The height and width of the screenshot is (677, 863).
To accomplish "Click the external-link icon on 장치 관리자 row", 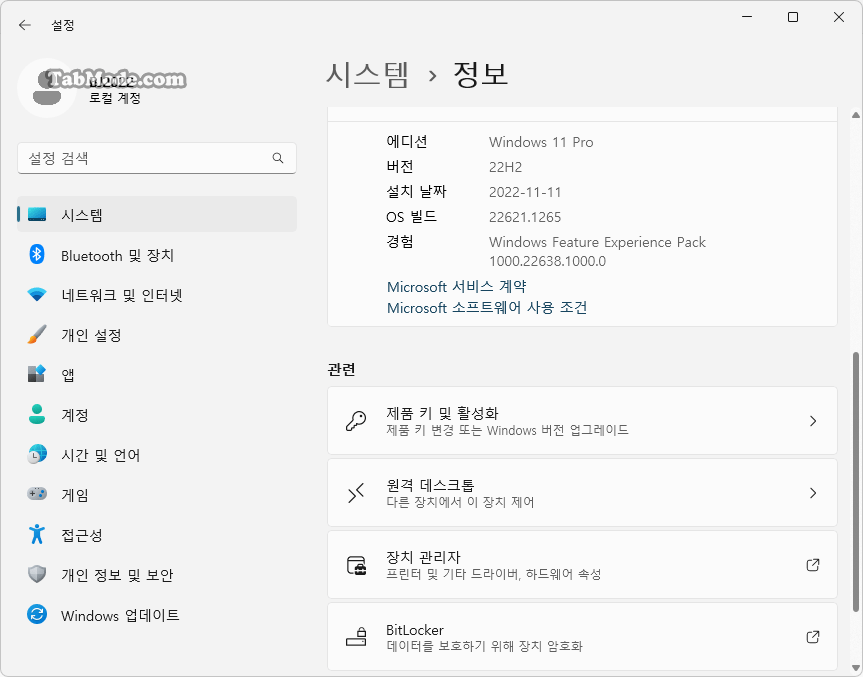I will coord(812,565).
